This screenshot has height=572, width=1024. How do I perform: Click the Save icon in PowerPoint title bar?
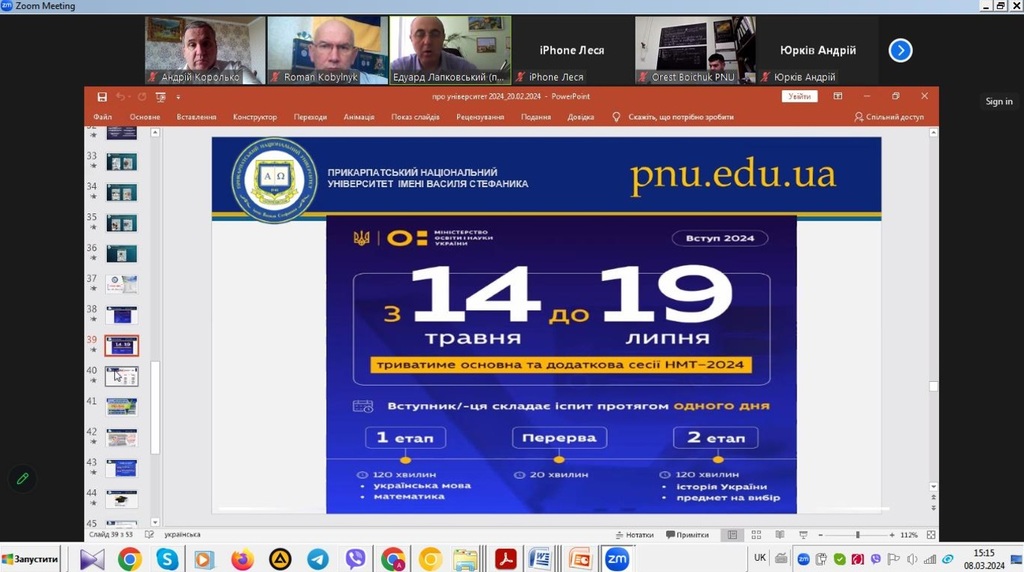tap(102, 97)
